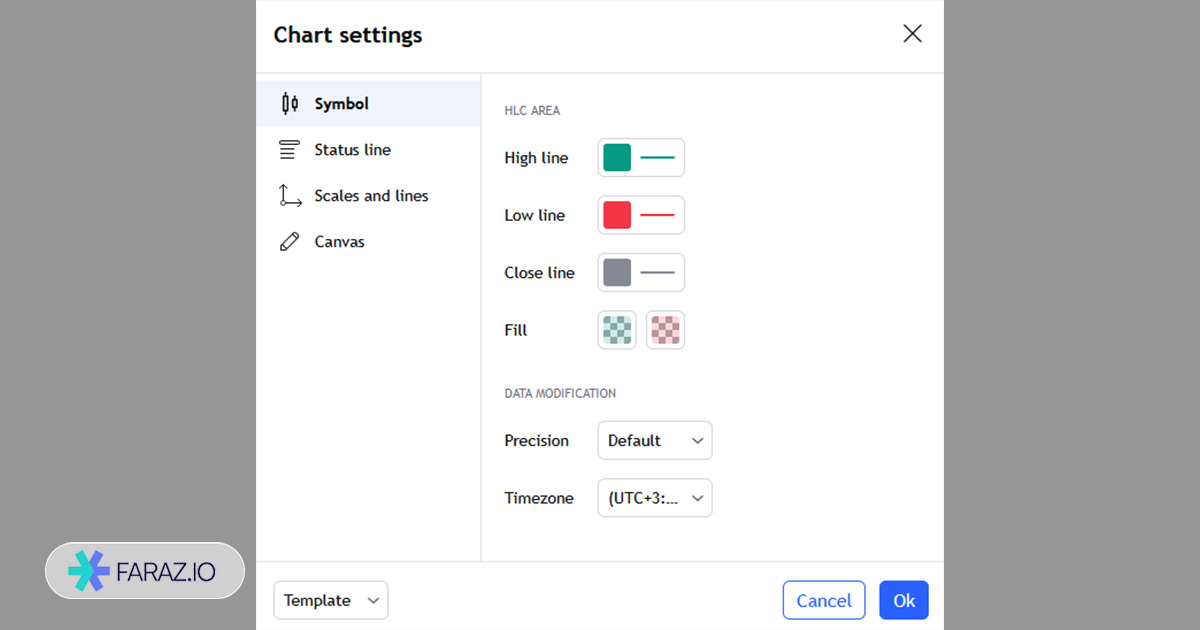Open High line green line style
The height and width of the screenshot is (630, 1200).
click(657, 158)
